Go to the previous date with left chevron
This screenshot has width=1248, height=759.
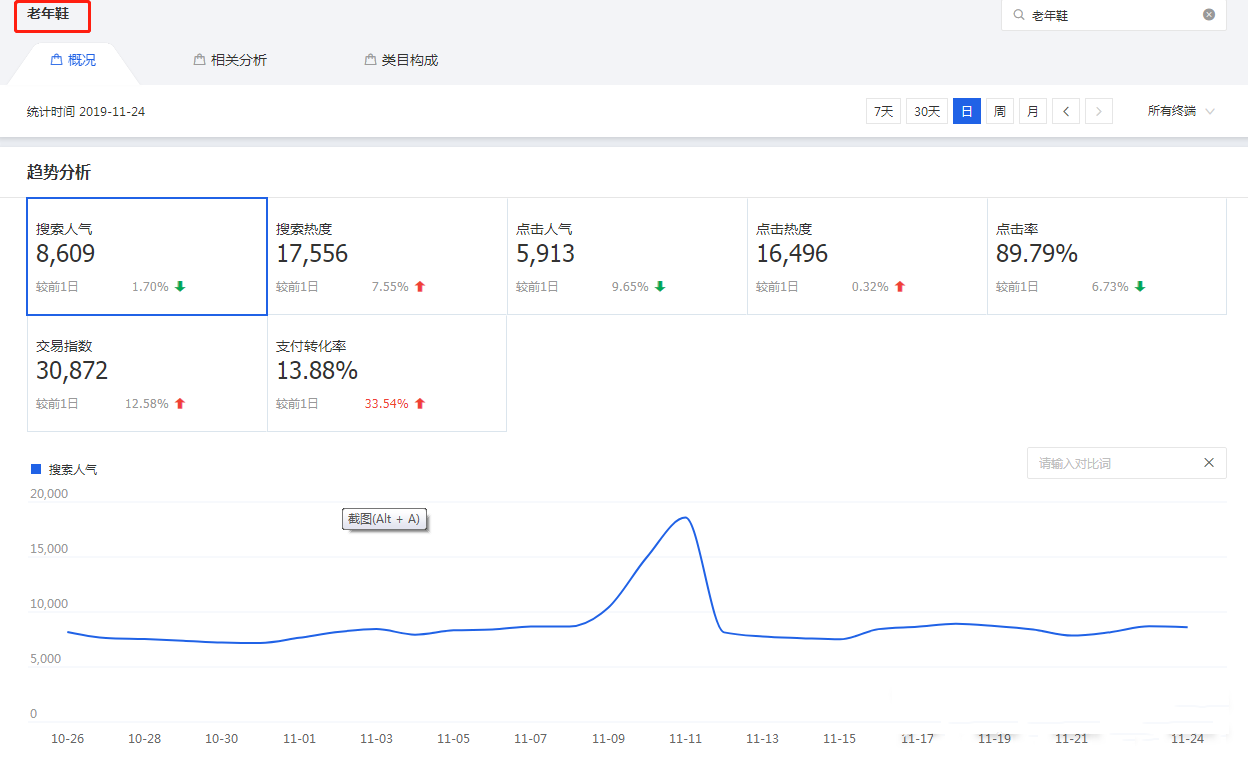1066,111
